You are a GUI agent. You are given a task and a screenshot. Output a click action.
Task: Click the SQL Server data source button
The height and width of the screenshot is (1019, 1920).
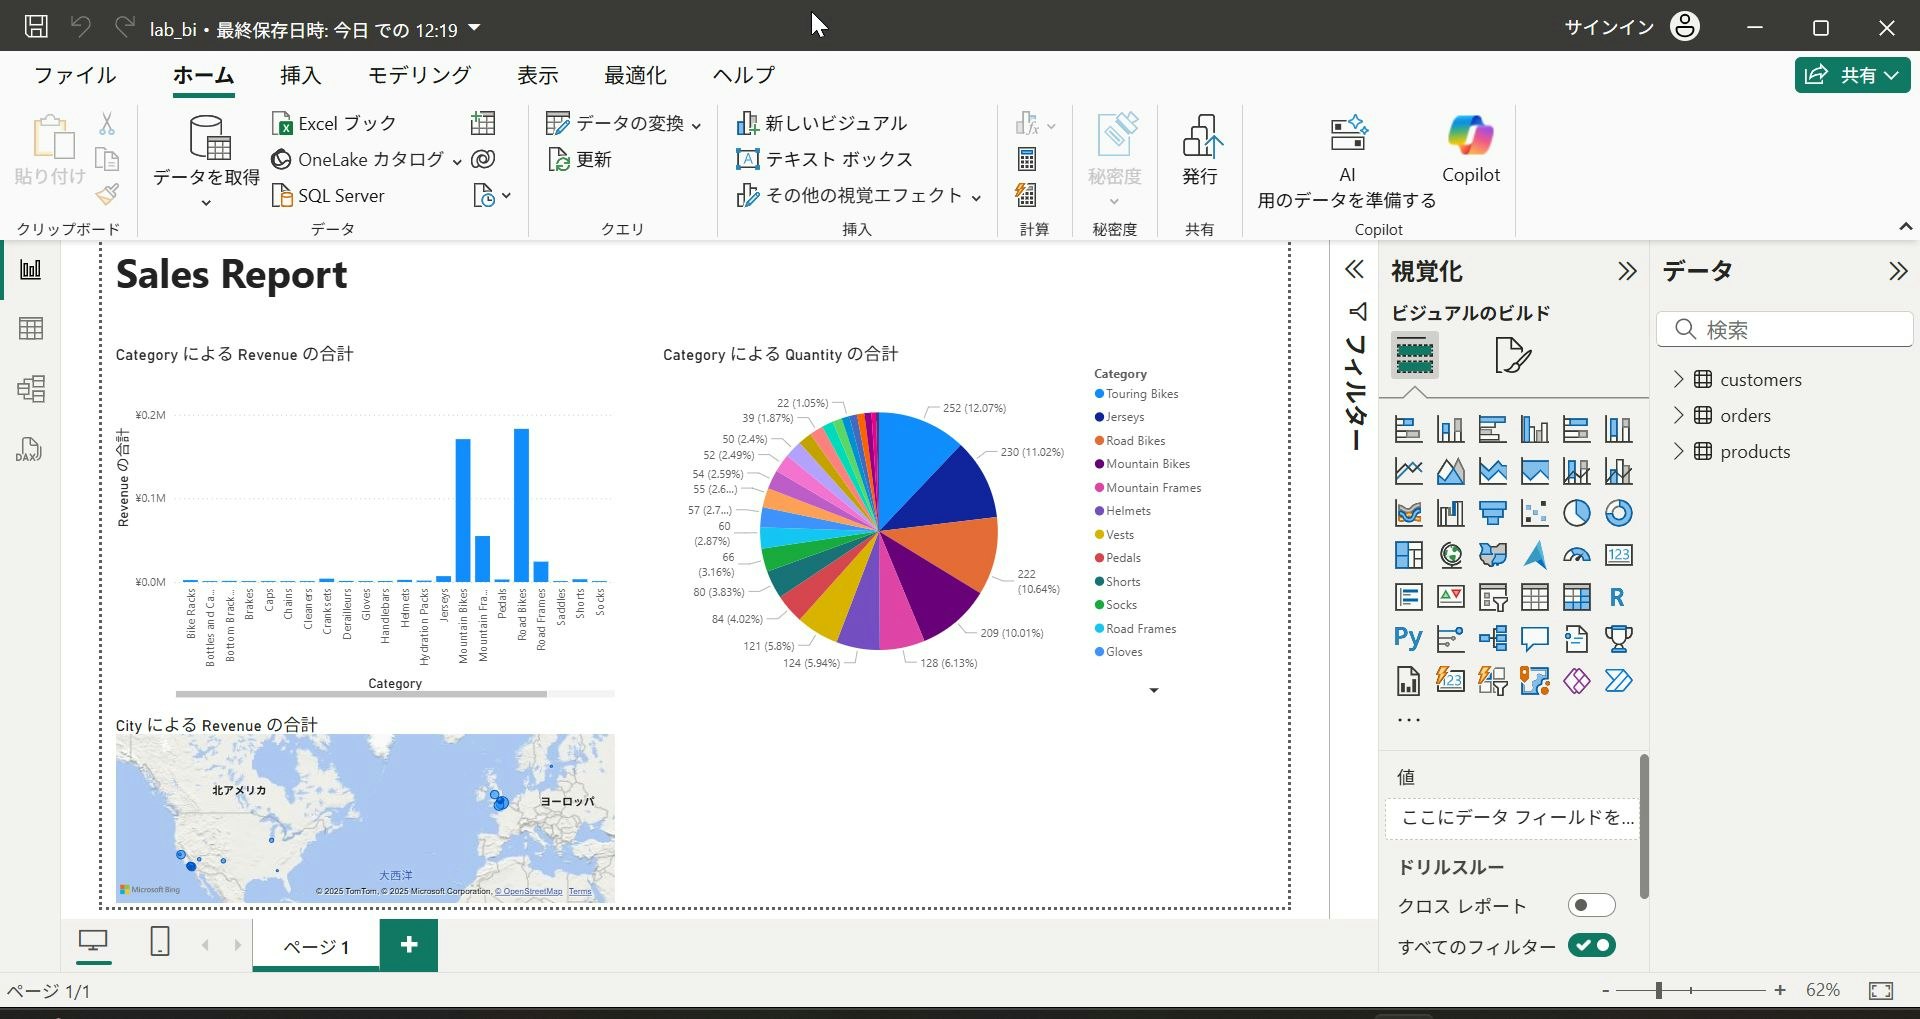pyautogui.click(x=329, y=196)
